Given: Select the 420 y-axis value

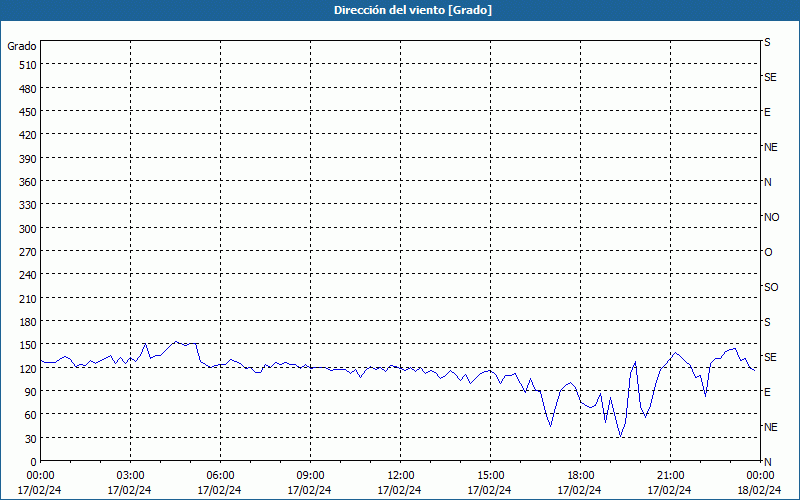Looking at the screenshot, I should tap(28, 136).
